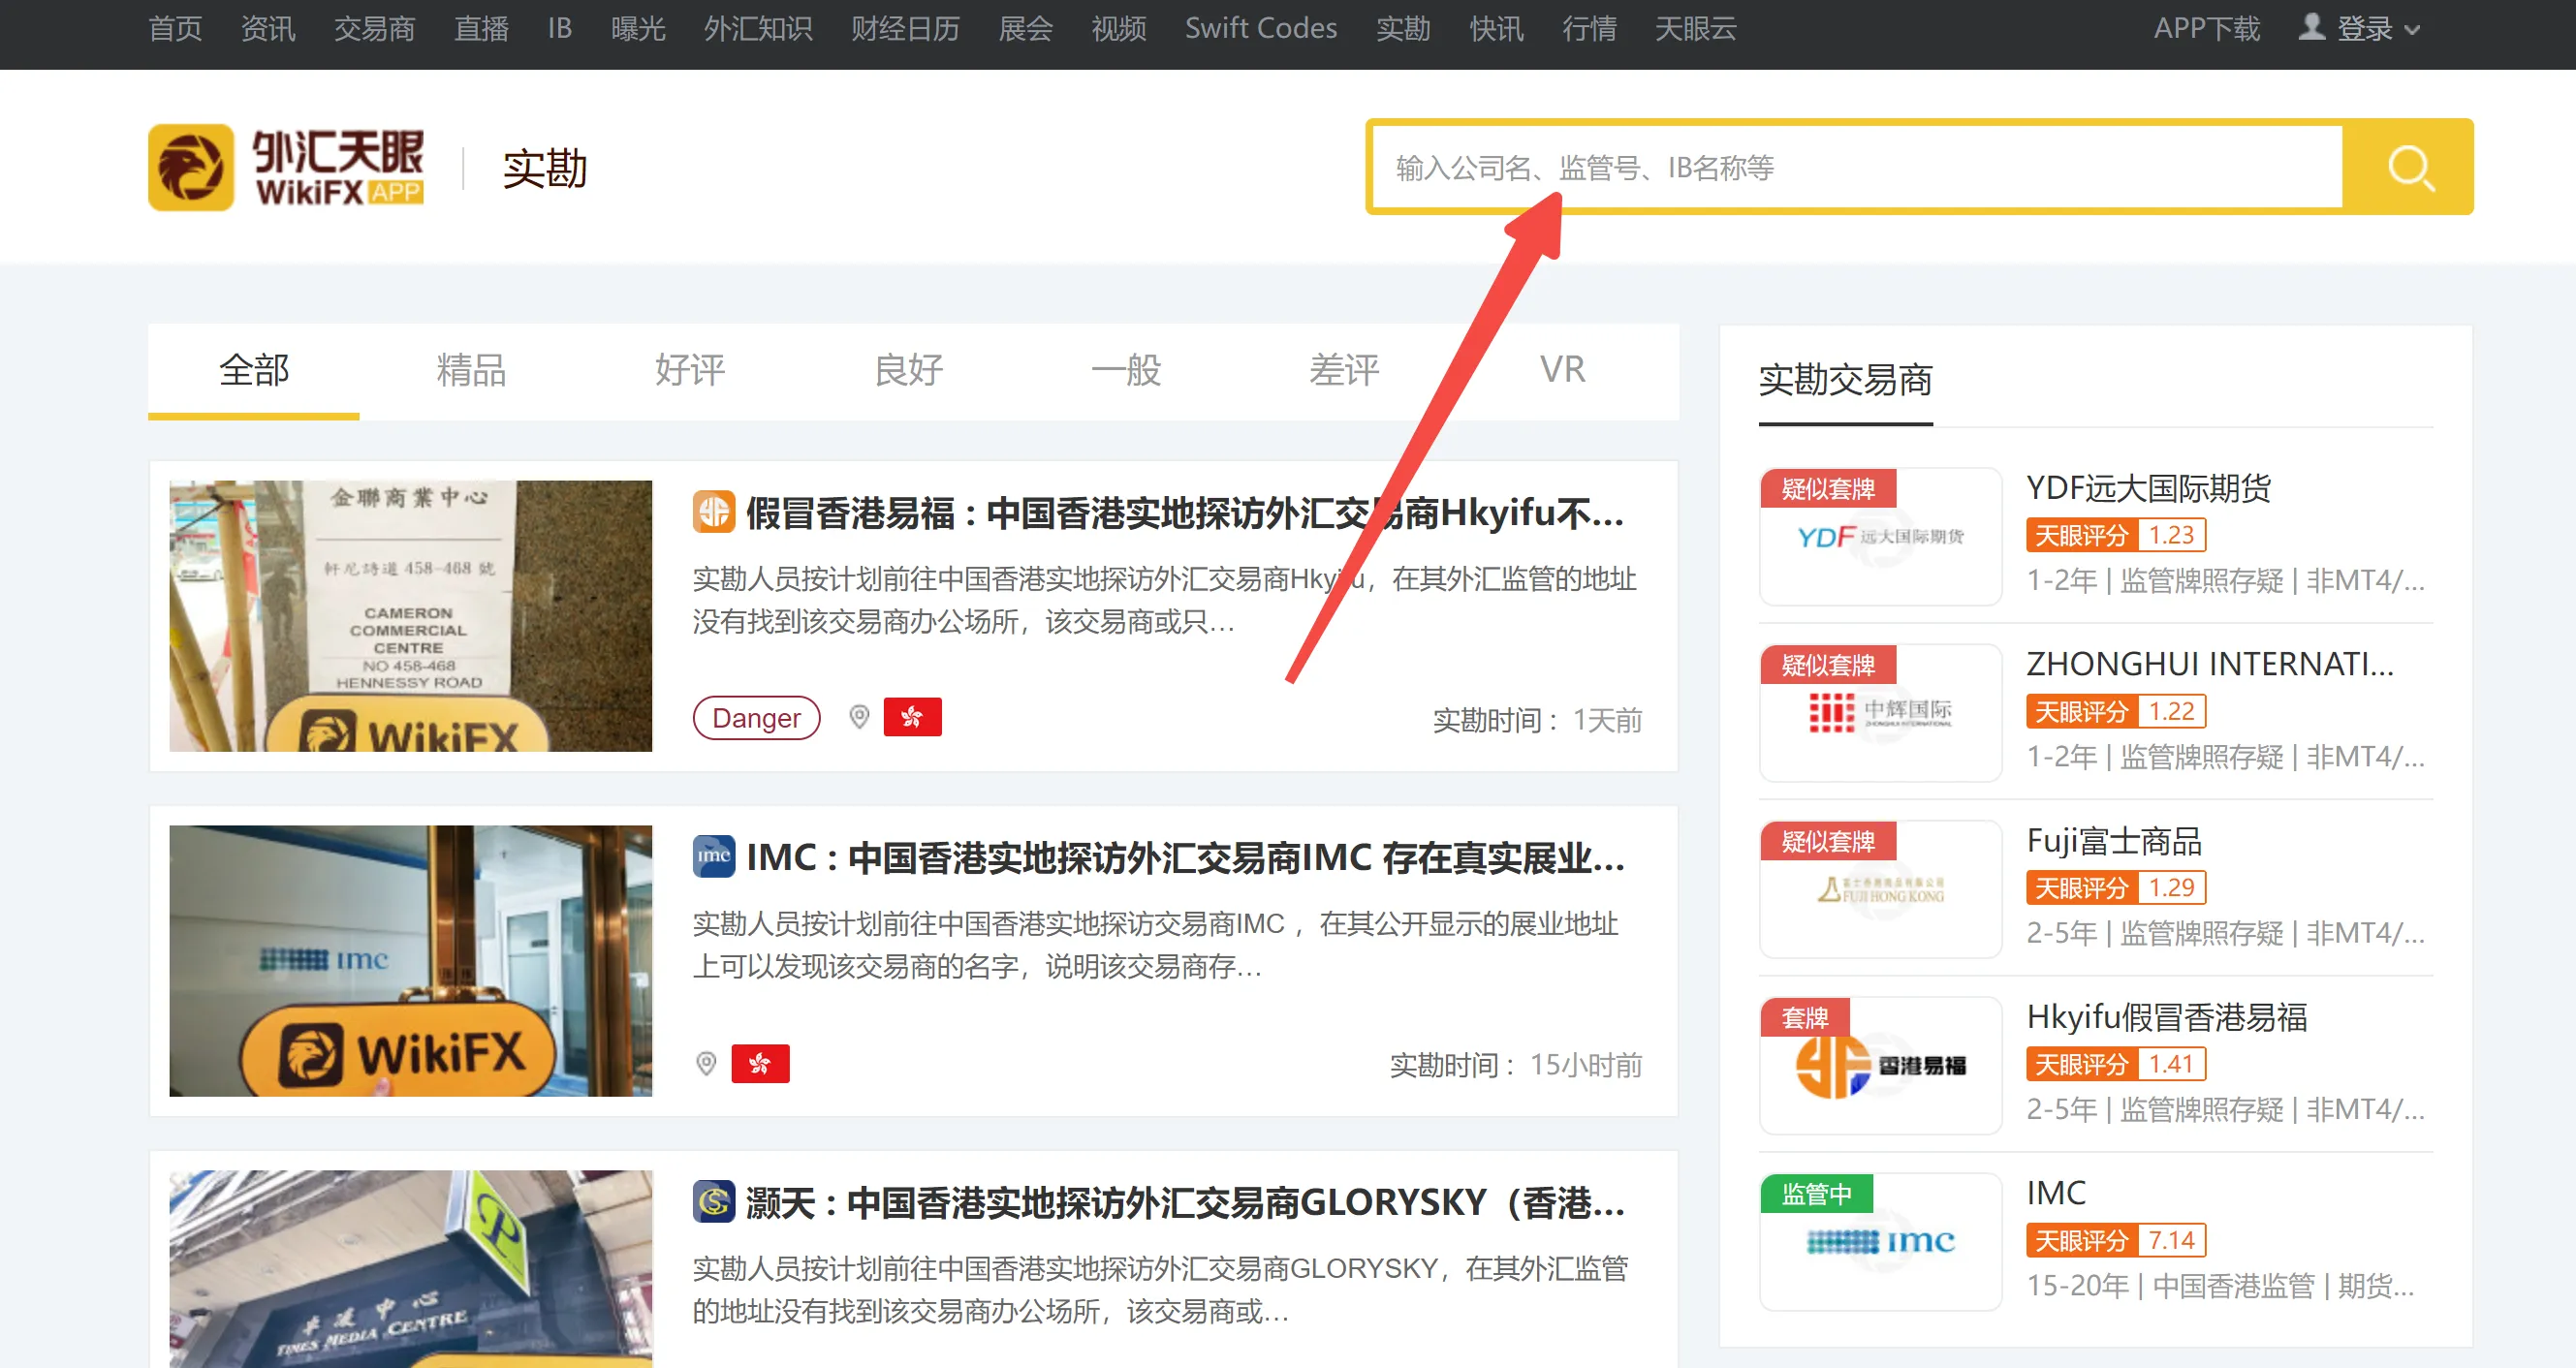Open IB in the top navigation
Image resolution: width=2576 pixels, height=1368 pixels.
560,28
